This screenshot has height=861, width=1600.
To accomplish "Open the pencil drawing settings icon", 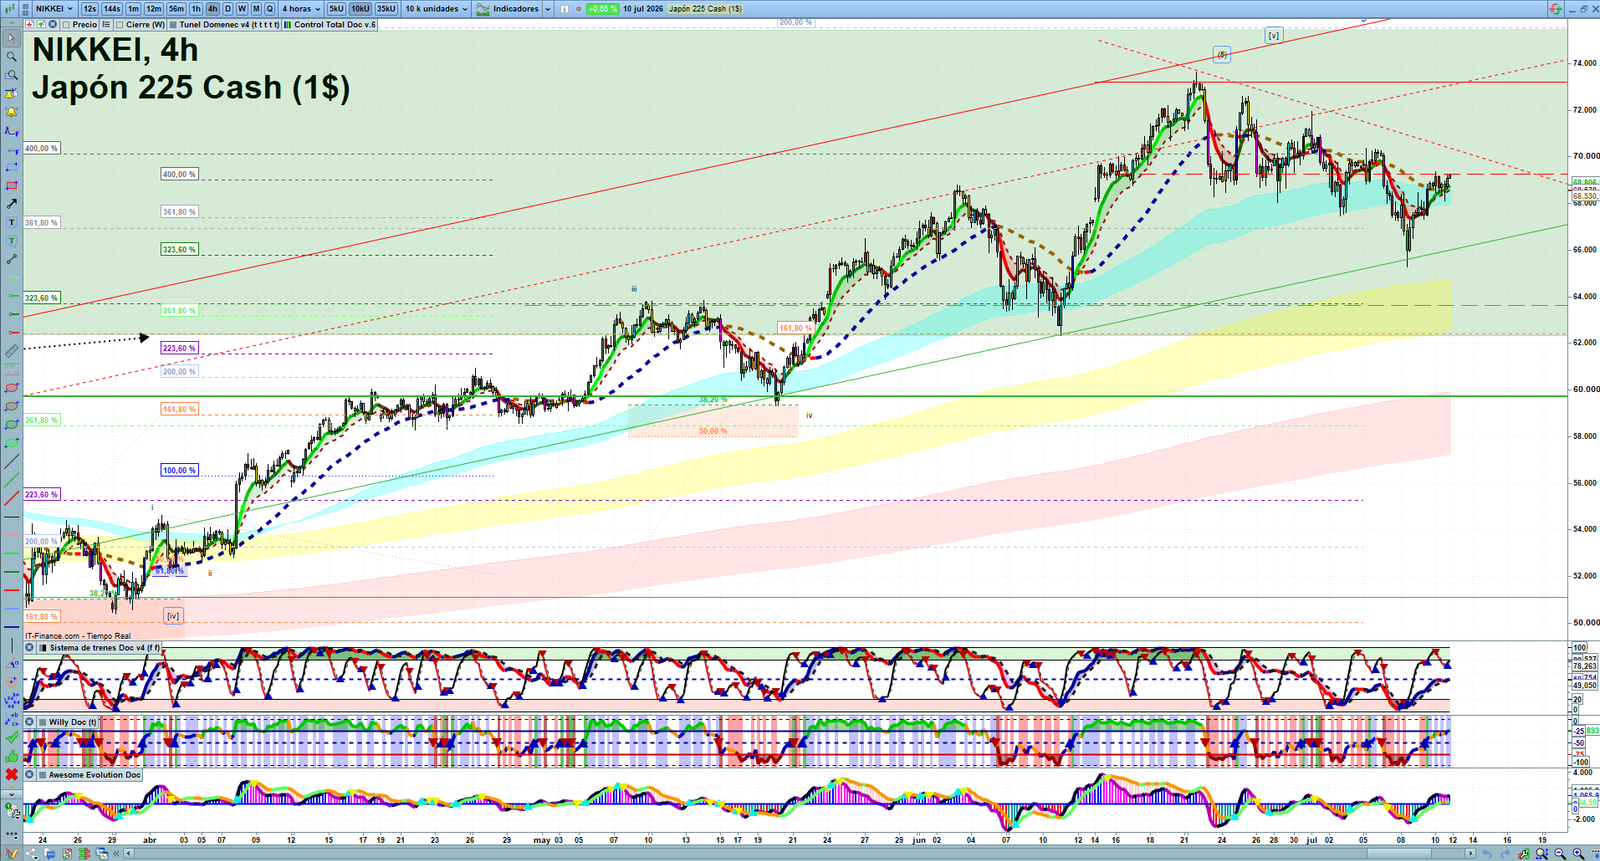I will [12, 853].
